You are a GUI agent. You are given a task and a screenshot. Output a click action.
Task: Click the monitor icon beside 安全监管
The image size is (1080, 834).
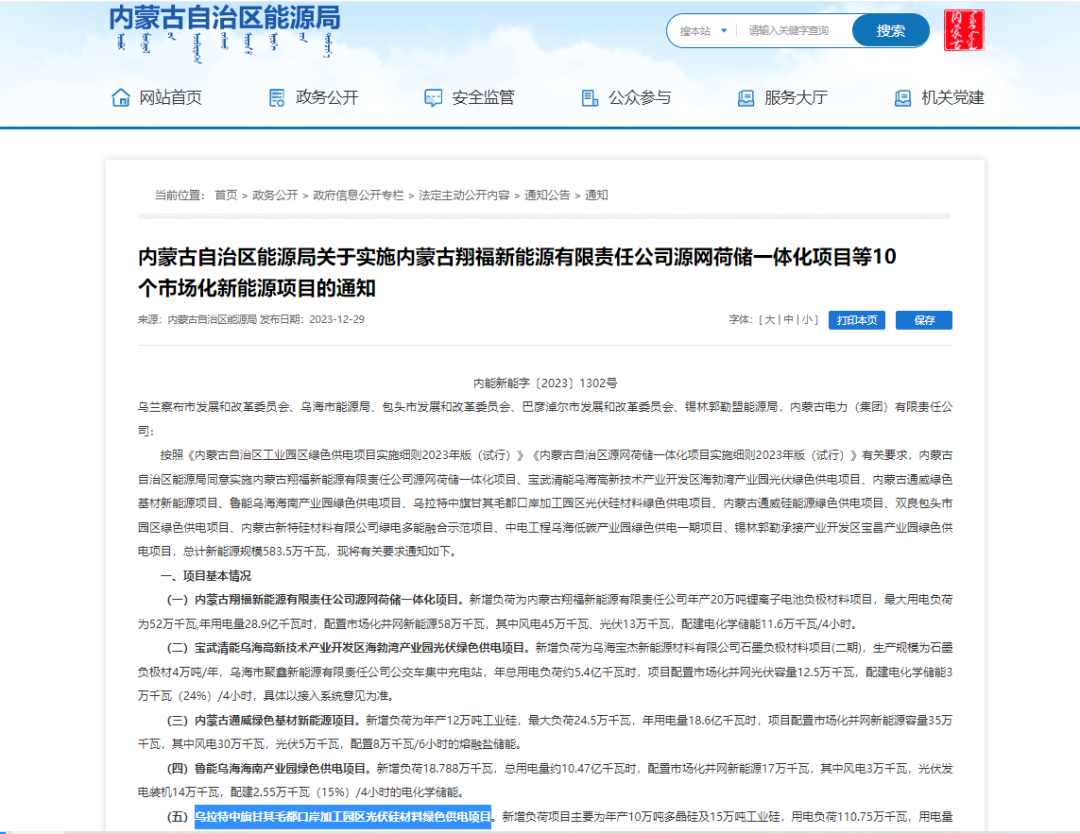pos(433,98)
